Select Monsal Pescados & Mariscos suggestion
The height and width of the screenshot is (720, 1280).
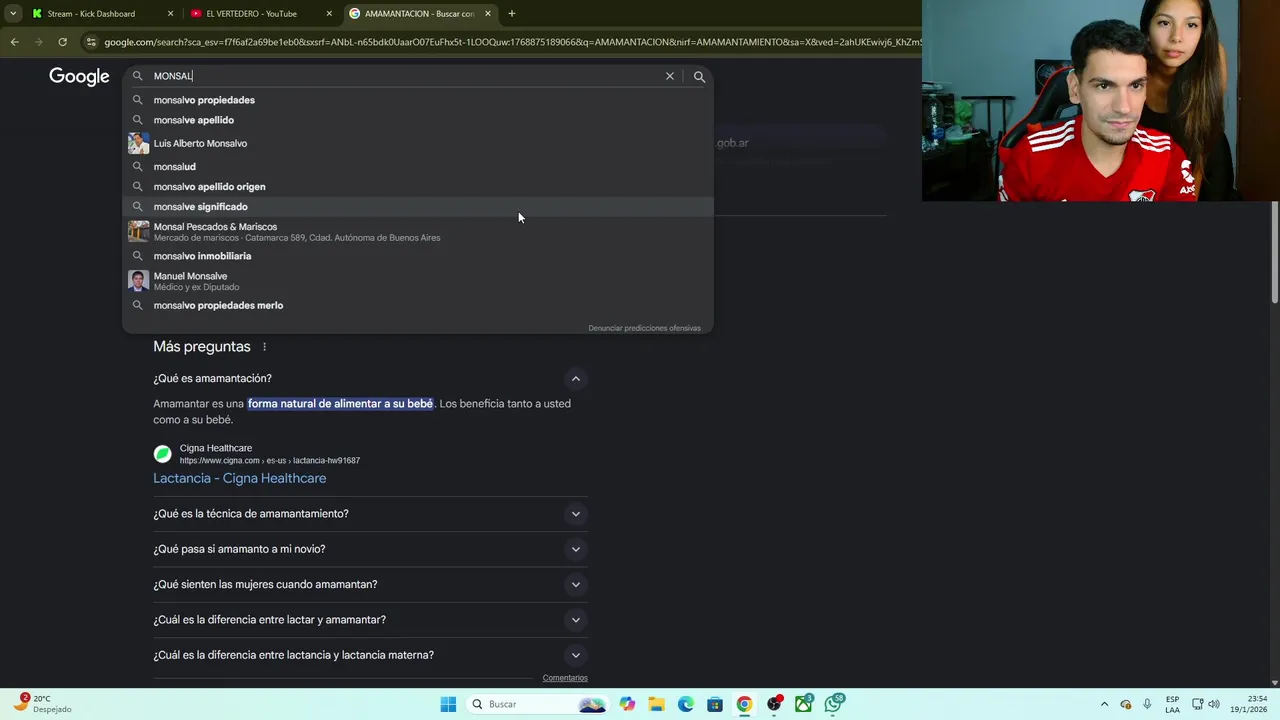(x=418, y=232)
